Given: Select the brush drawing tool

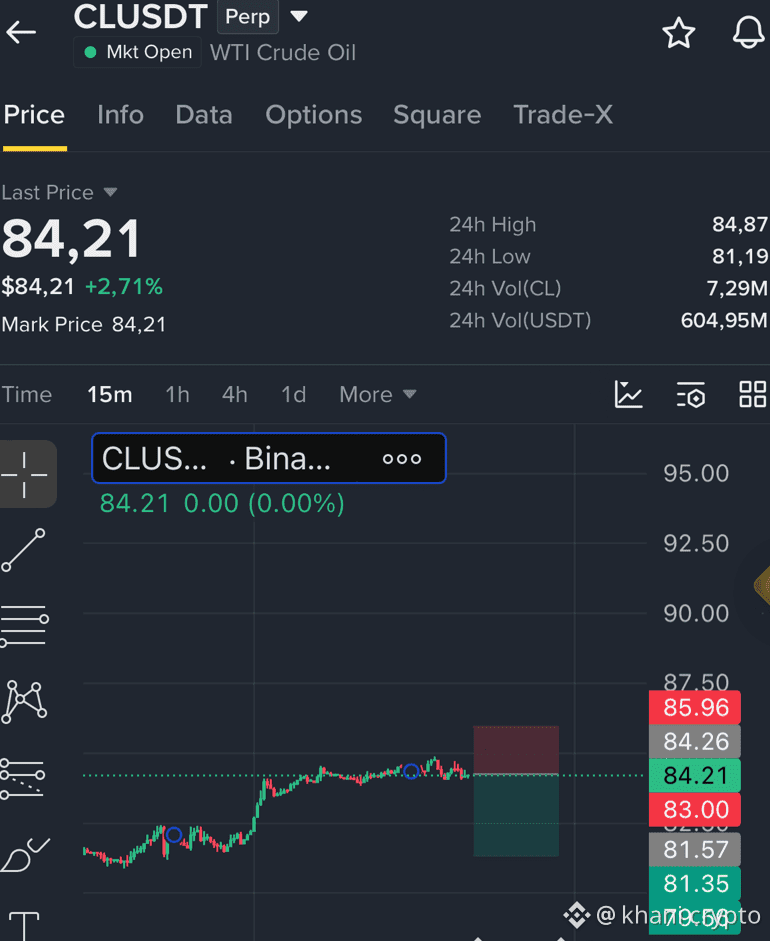Looking at the screenshot, I should [x=25, y=854].
